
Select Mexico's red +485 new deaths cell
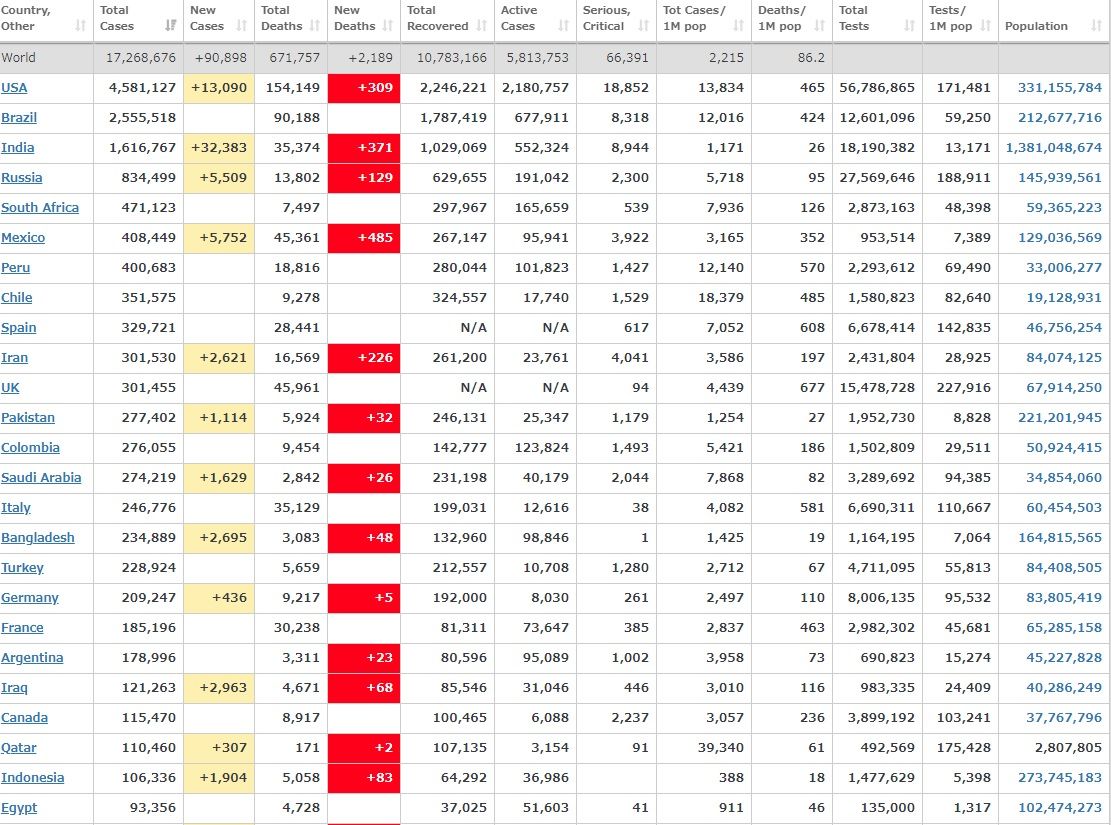(x=364, y=238)
